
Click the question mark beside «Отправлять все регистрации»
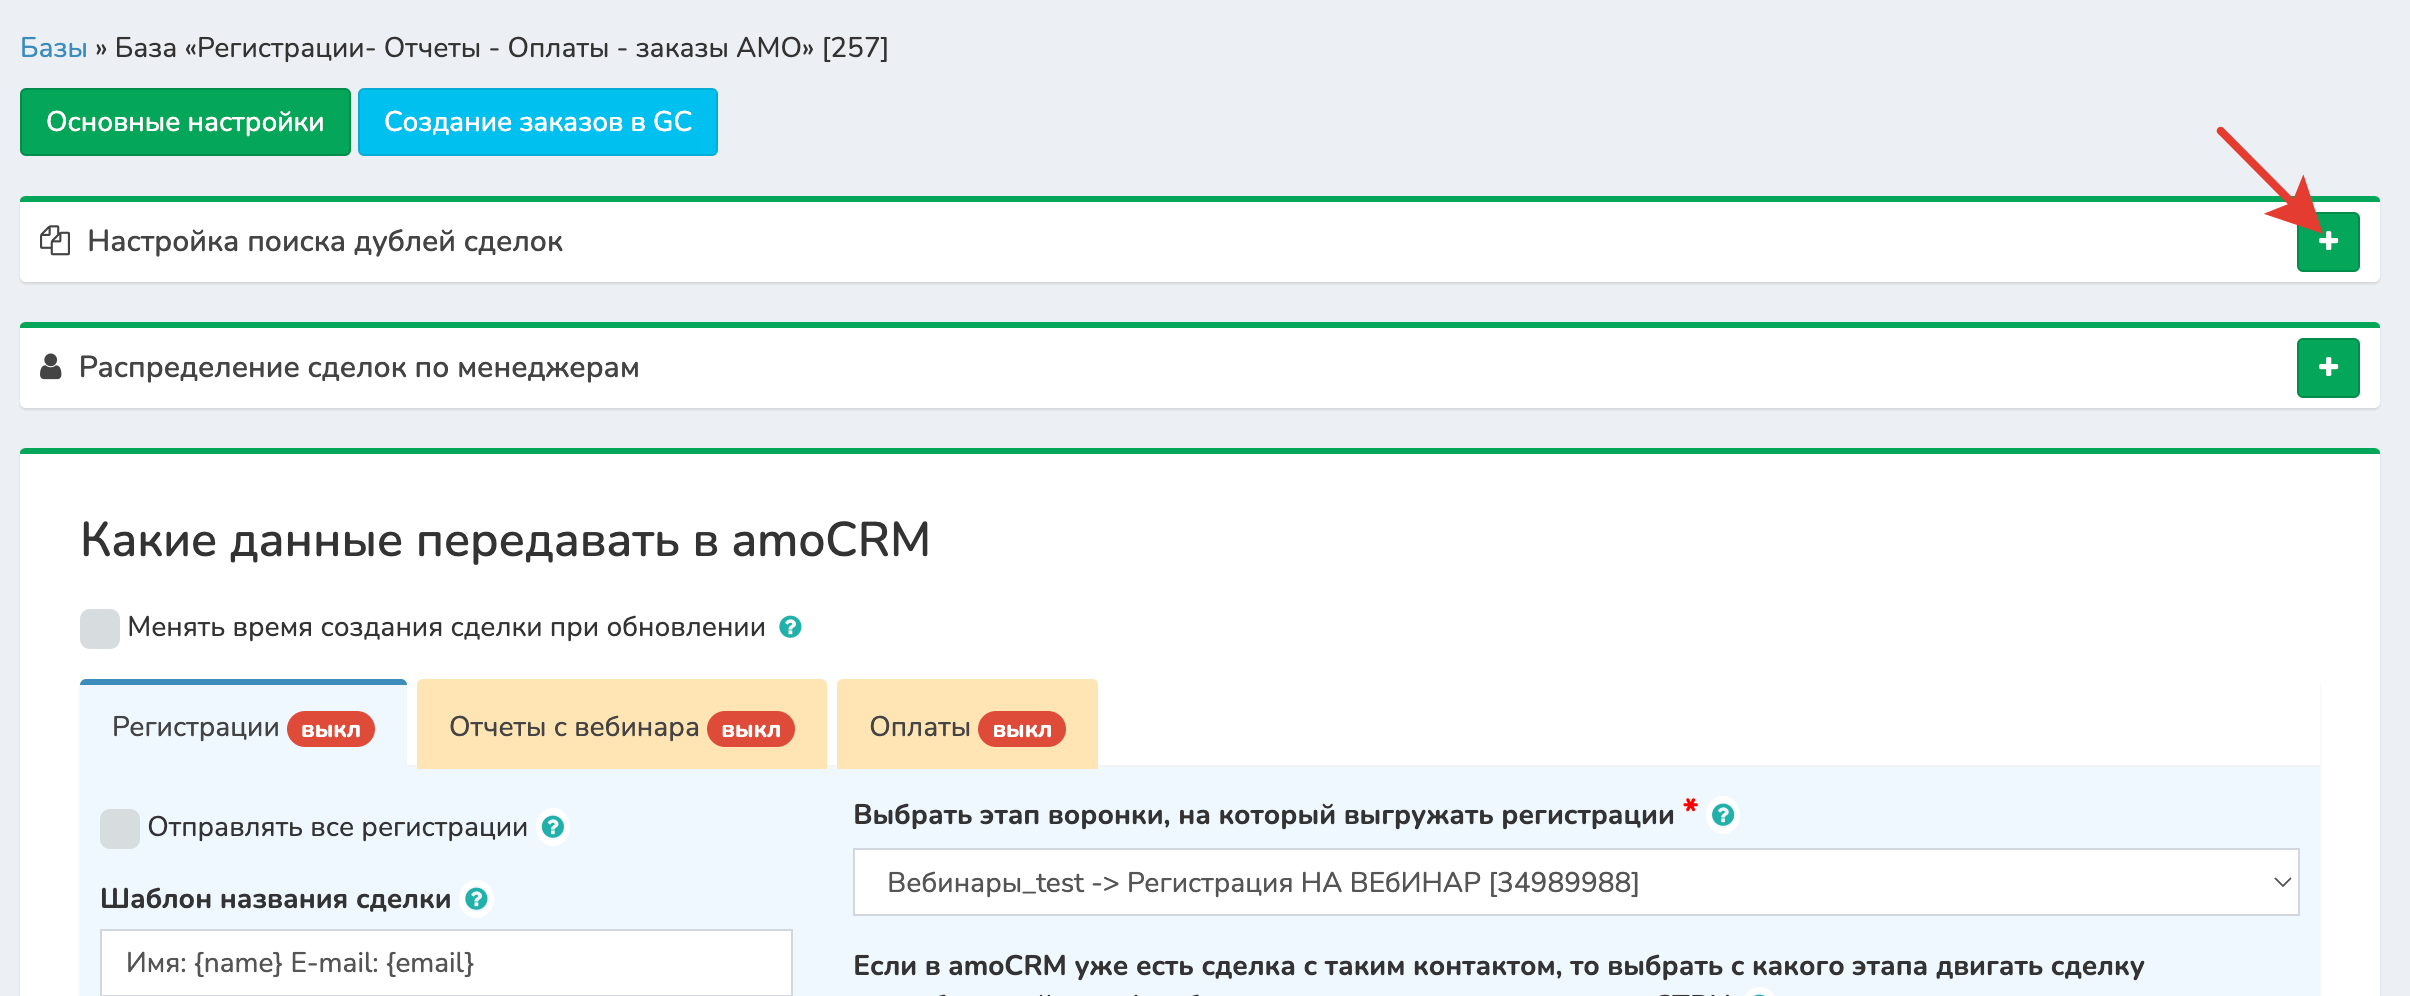click(x=551, y=827)
